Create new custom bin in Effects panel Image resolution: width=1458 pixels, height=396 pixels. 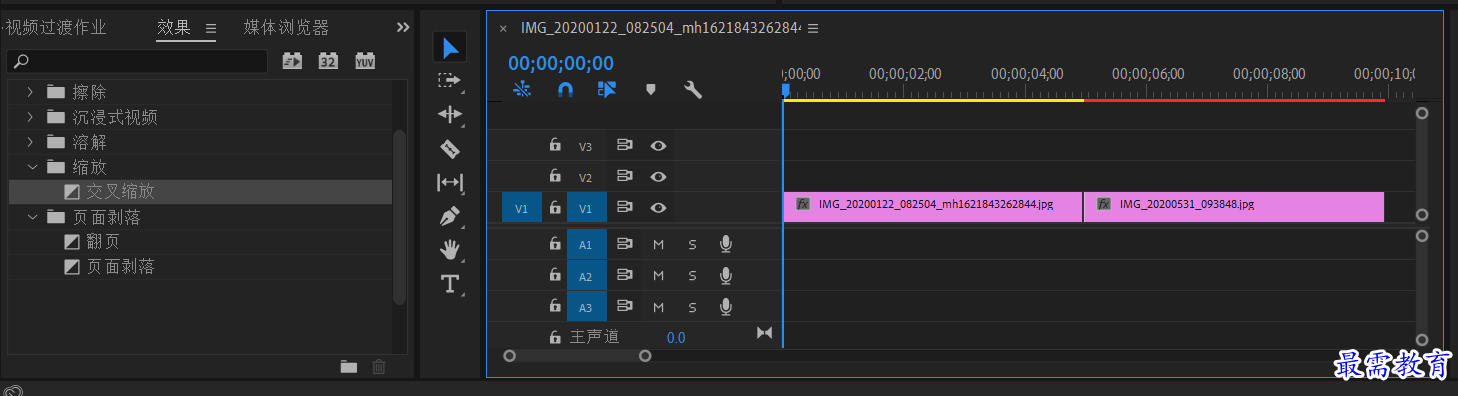(348, 367)
